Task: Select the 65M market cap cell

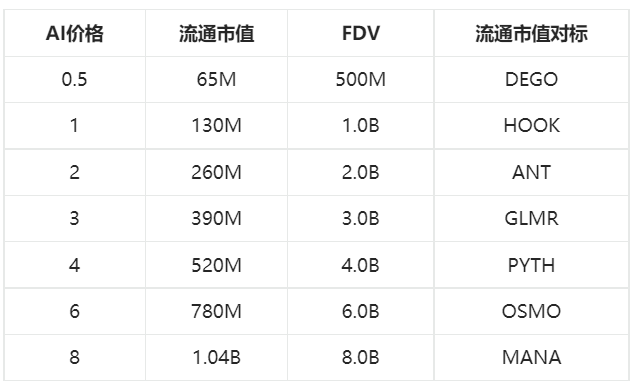Action: (x=217, y=79)
